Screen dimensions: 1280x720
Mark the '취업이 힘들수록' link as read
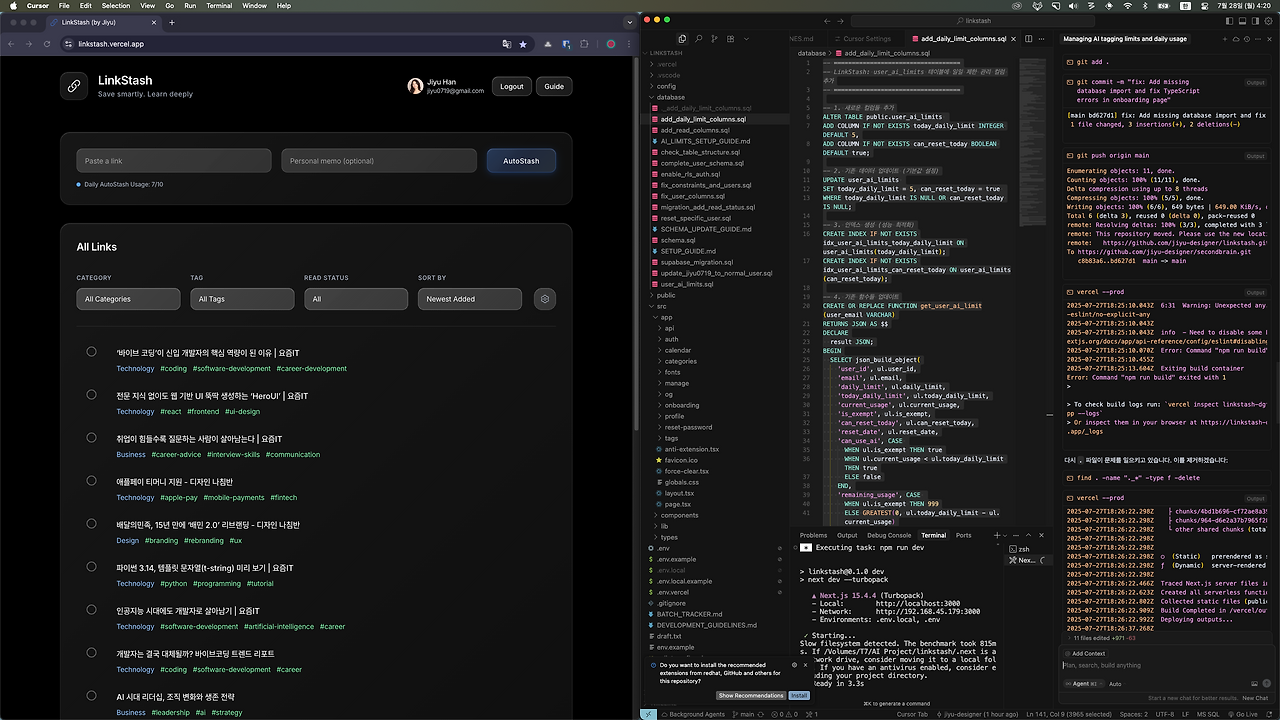(91, 438)
